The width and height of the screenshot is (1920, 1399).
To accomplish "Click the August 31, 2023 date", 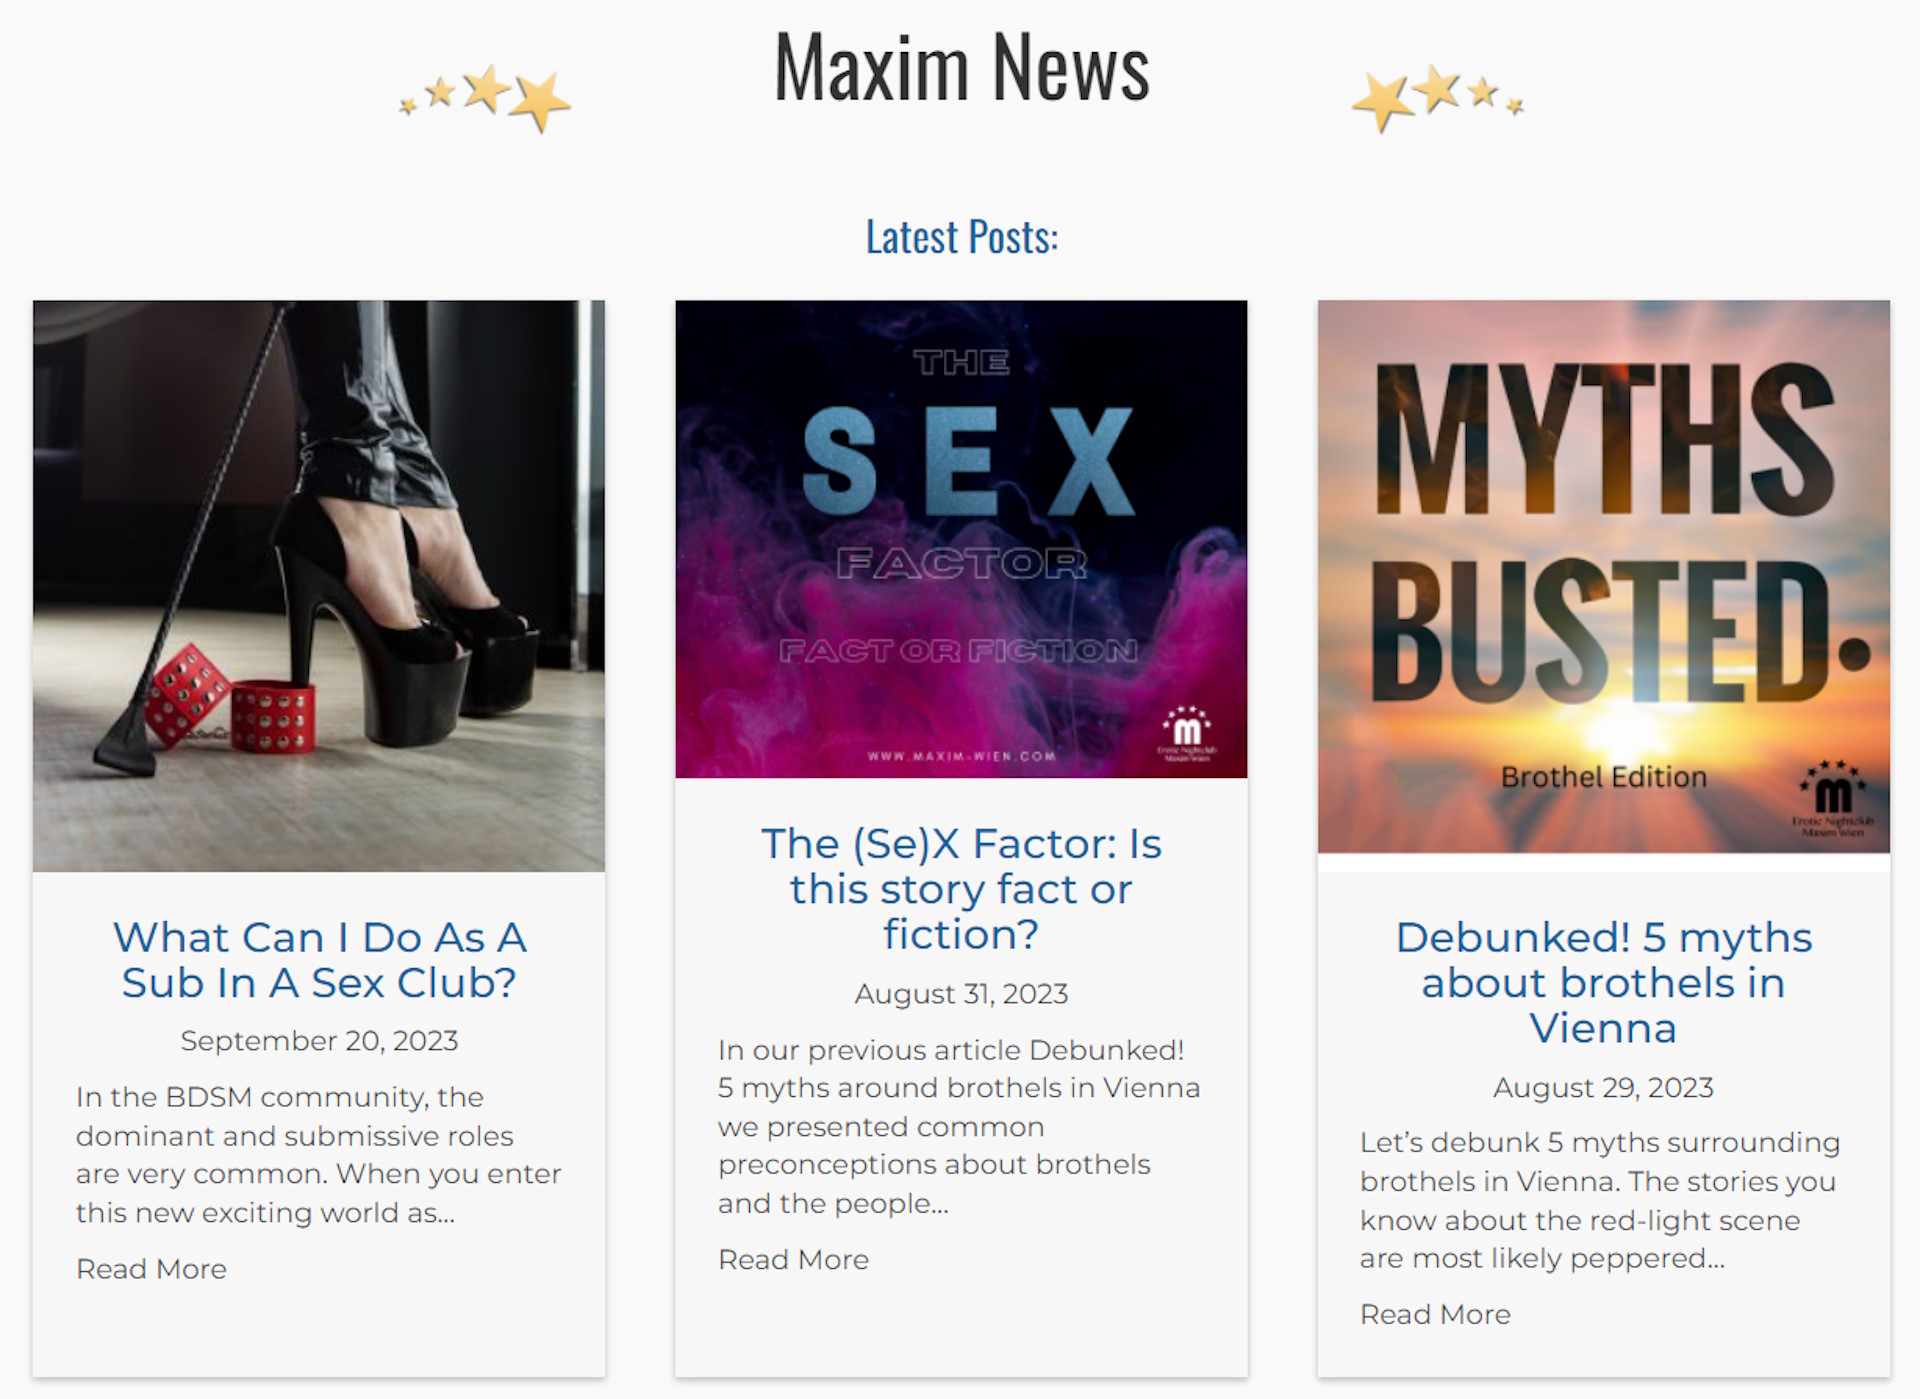I will coord(961,994).
